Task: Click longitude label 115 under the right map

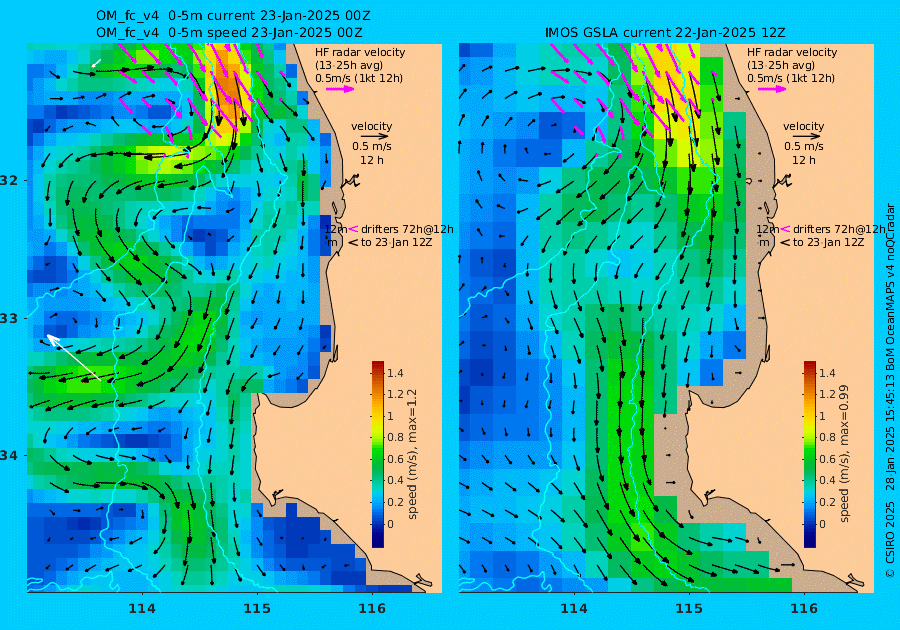Action: click(x=689, y=609)
